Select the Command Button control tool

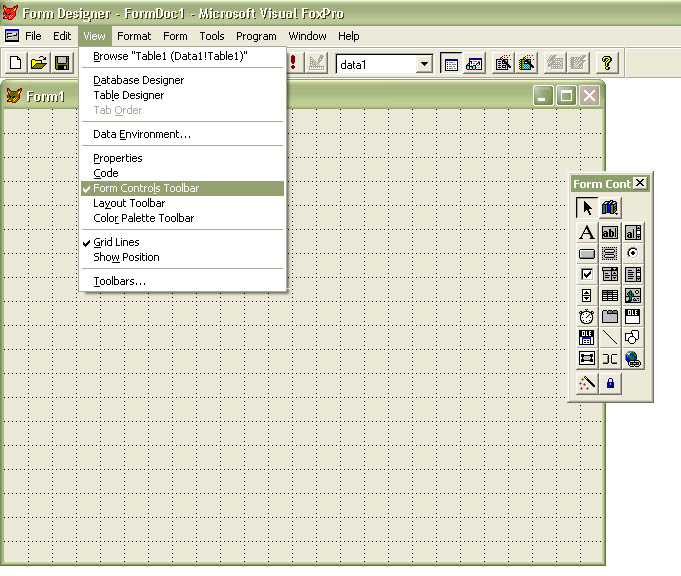coord(587,253)
